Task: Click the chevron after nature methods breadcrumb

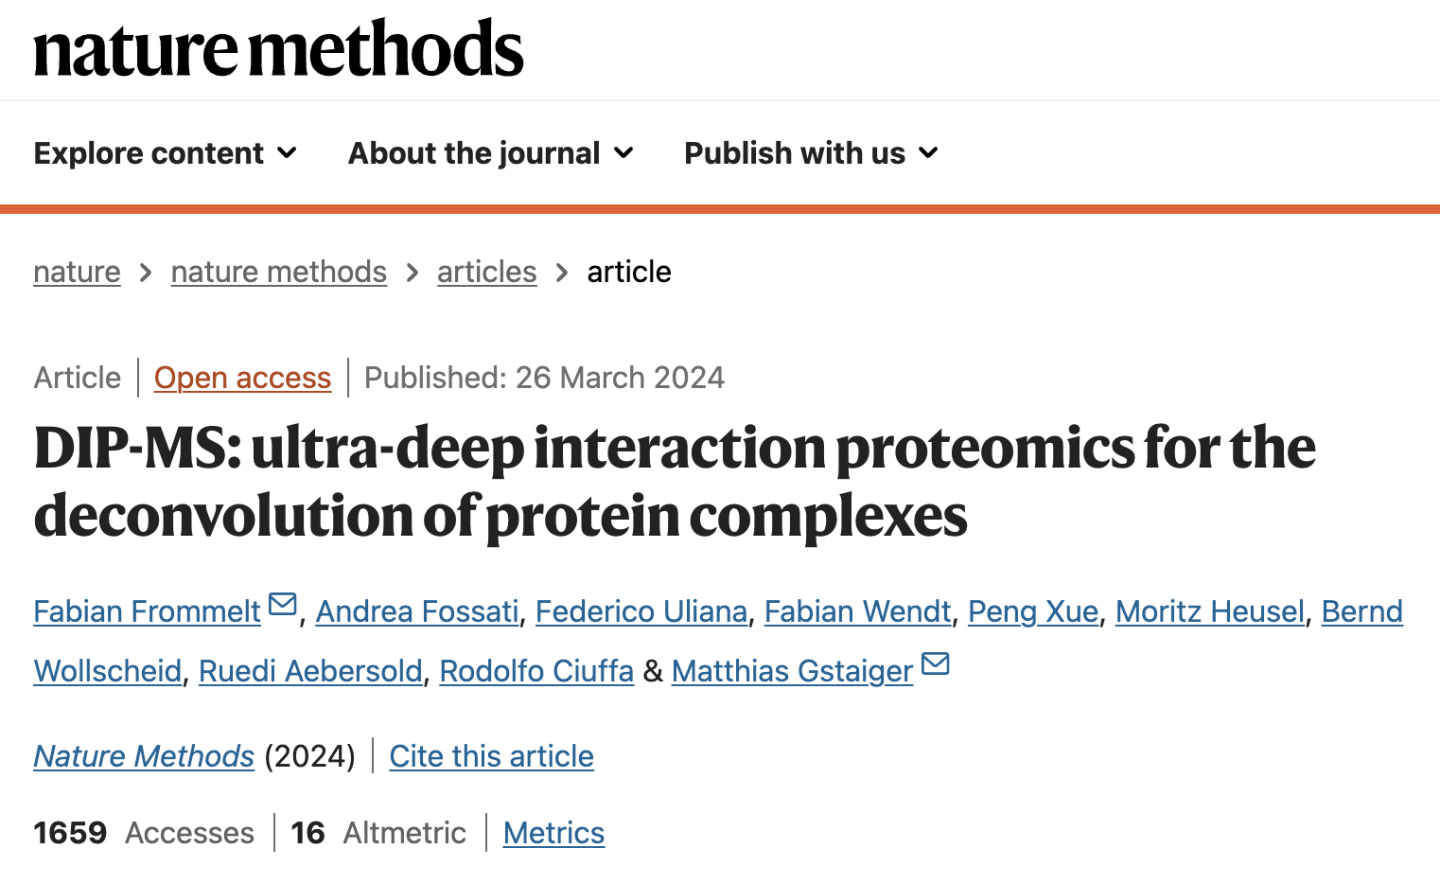Action: tap(411, 271)
